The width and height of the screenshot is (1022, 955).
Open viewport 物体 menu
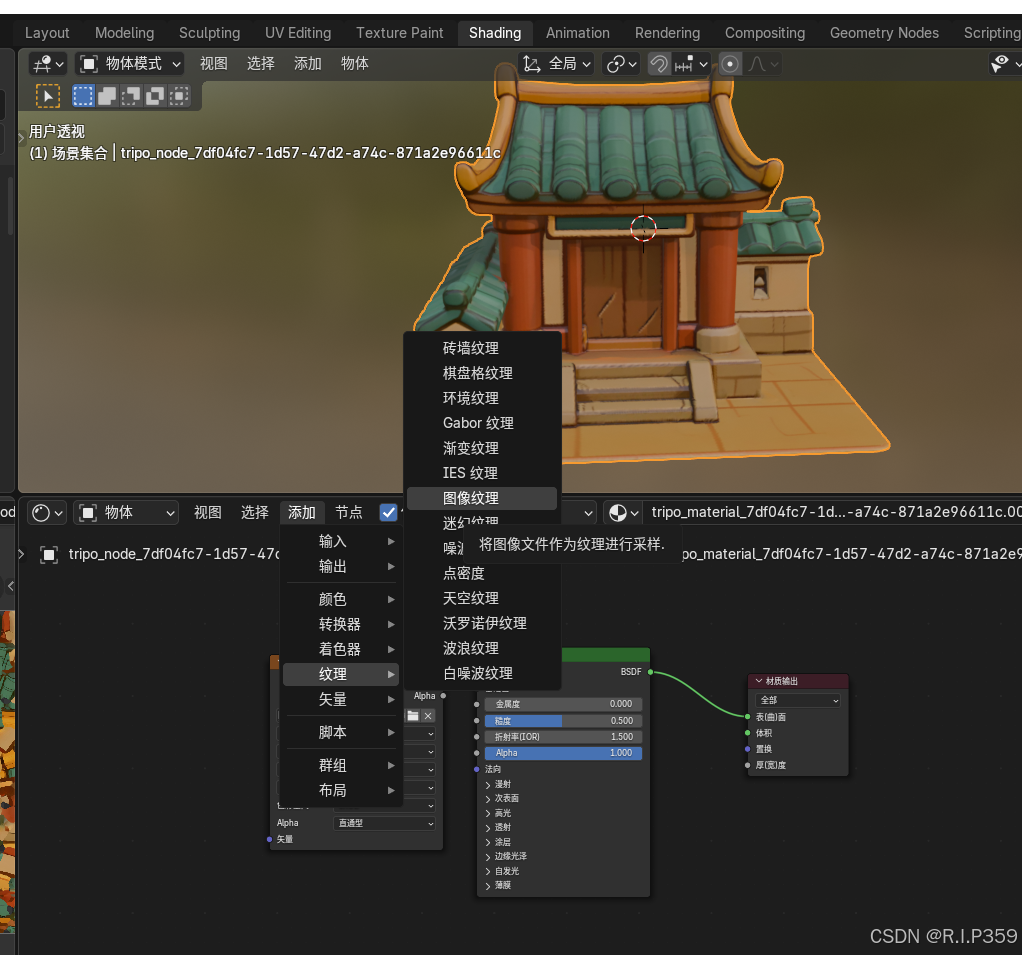coord(355,64)
